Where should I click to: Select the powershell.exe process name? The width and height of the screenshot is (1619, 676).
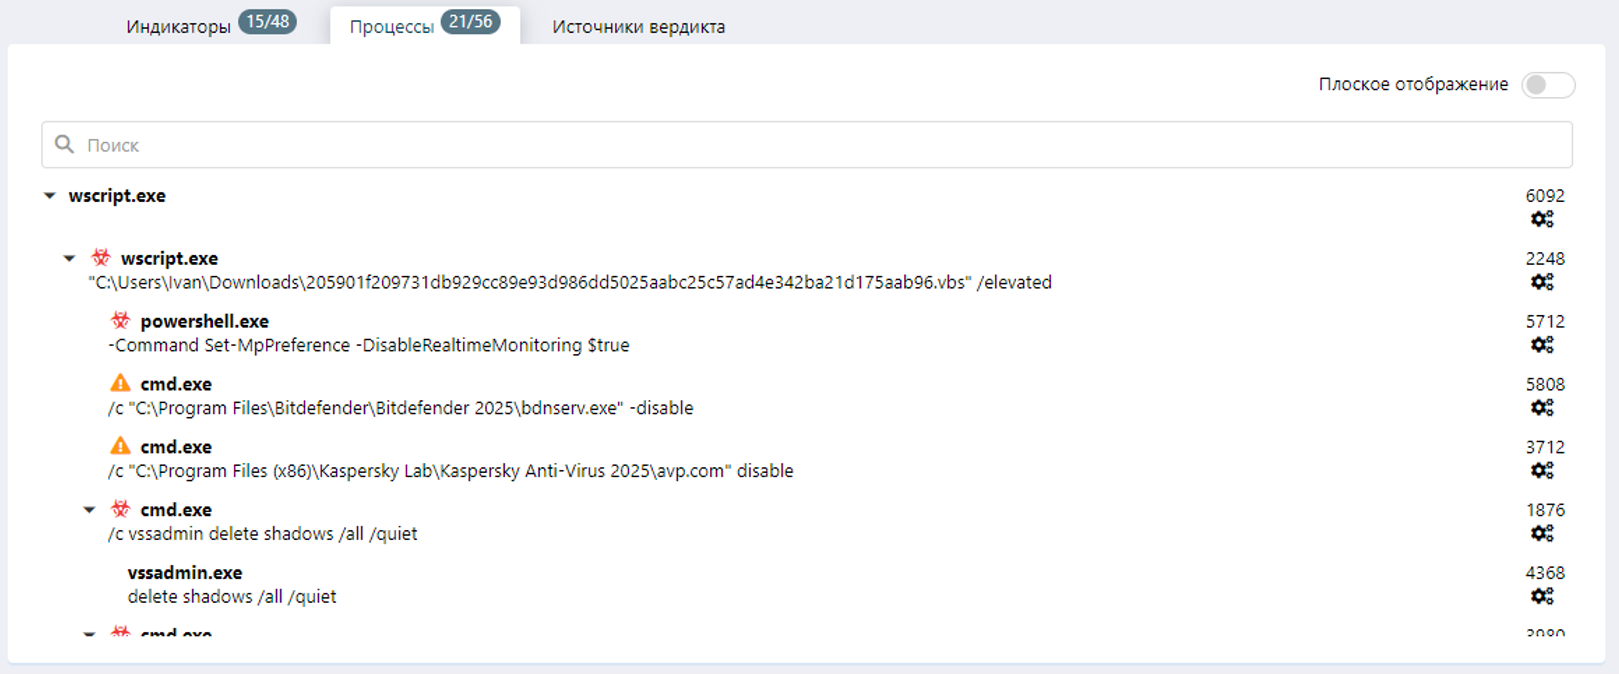204,321
